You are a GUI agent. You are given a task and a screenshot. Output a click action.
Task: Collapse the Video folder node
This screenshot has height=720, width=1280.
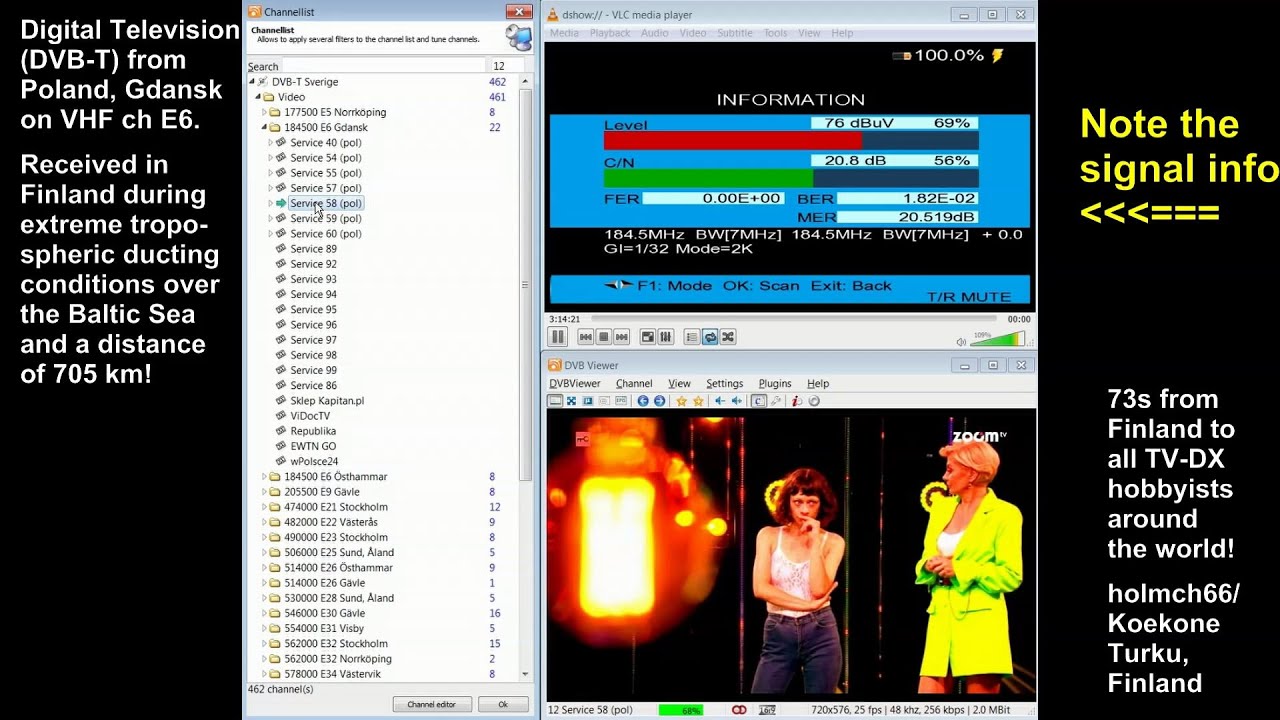pos(258,97)
